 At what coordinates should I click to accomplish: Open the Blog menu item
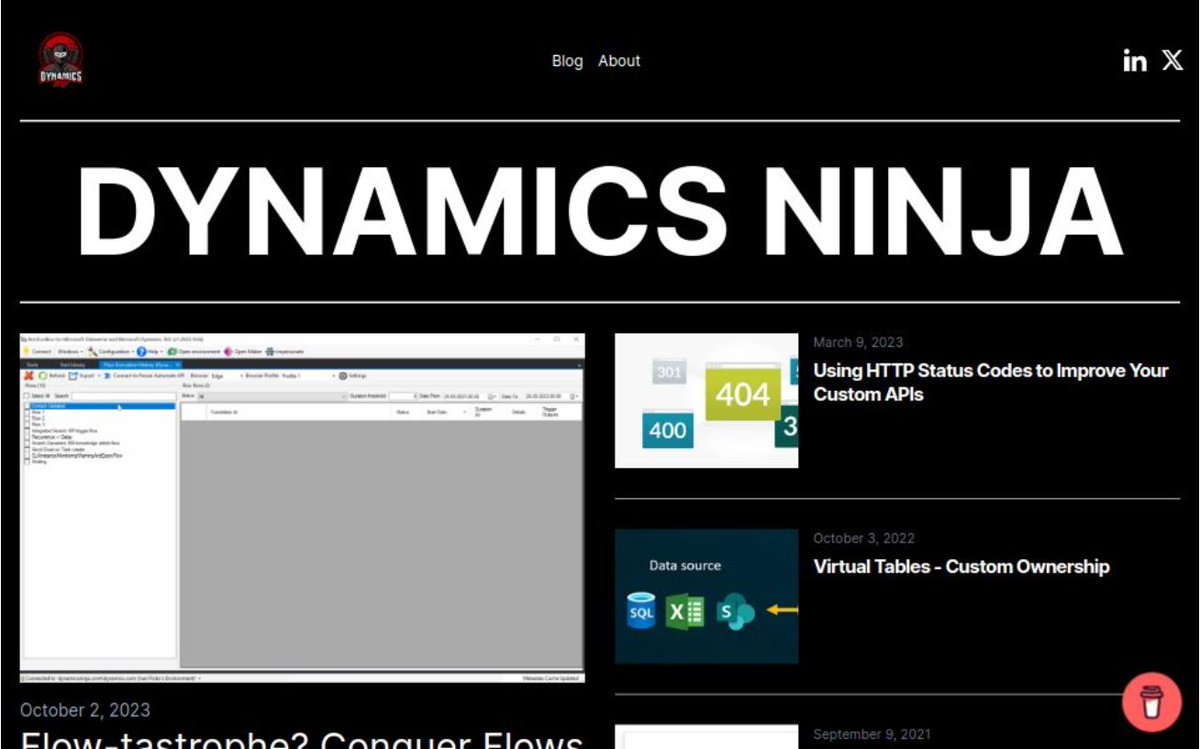[x=567, y=61]
